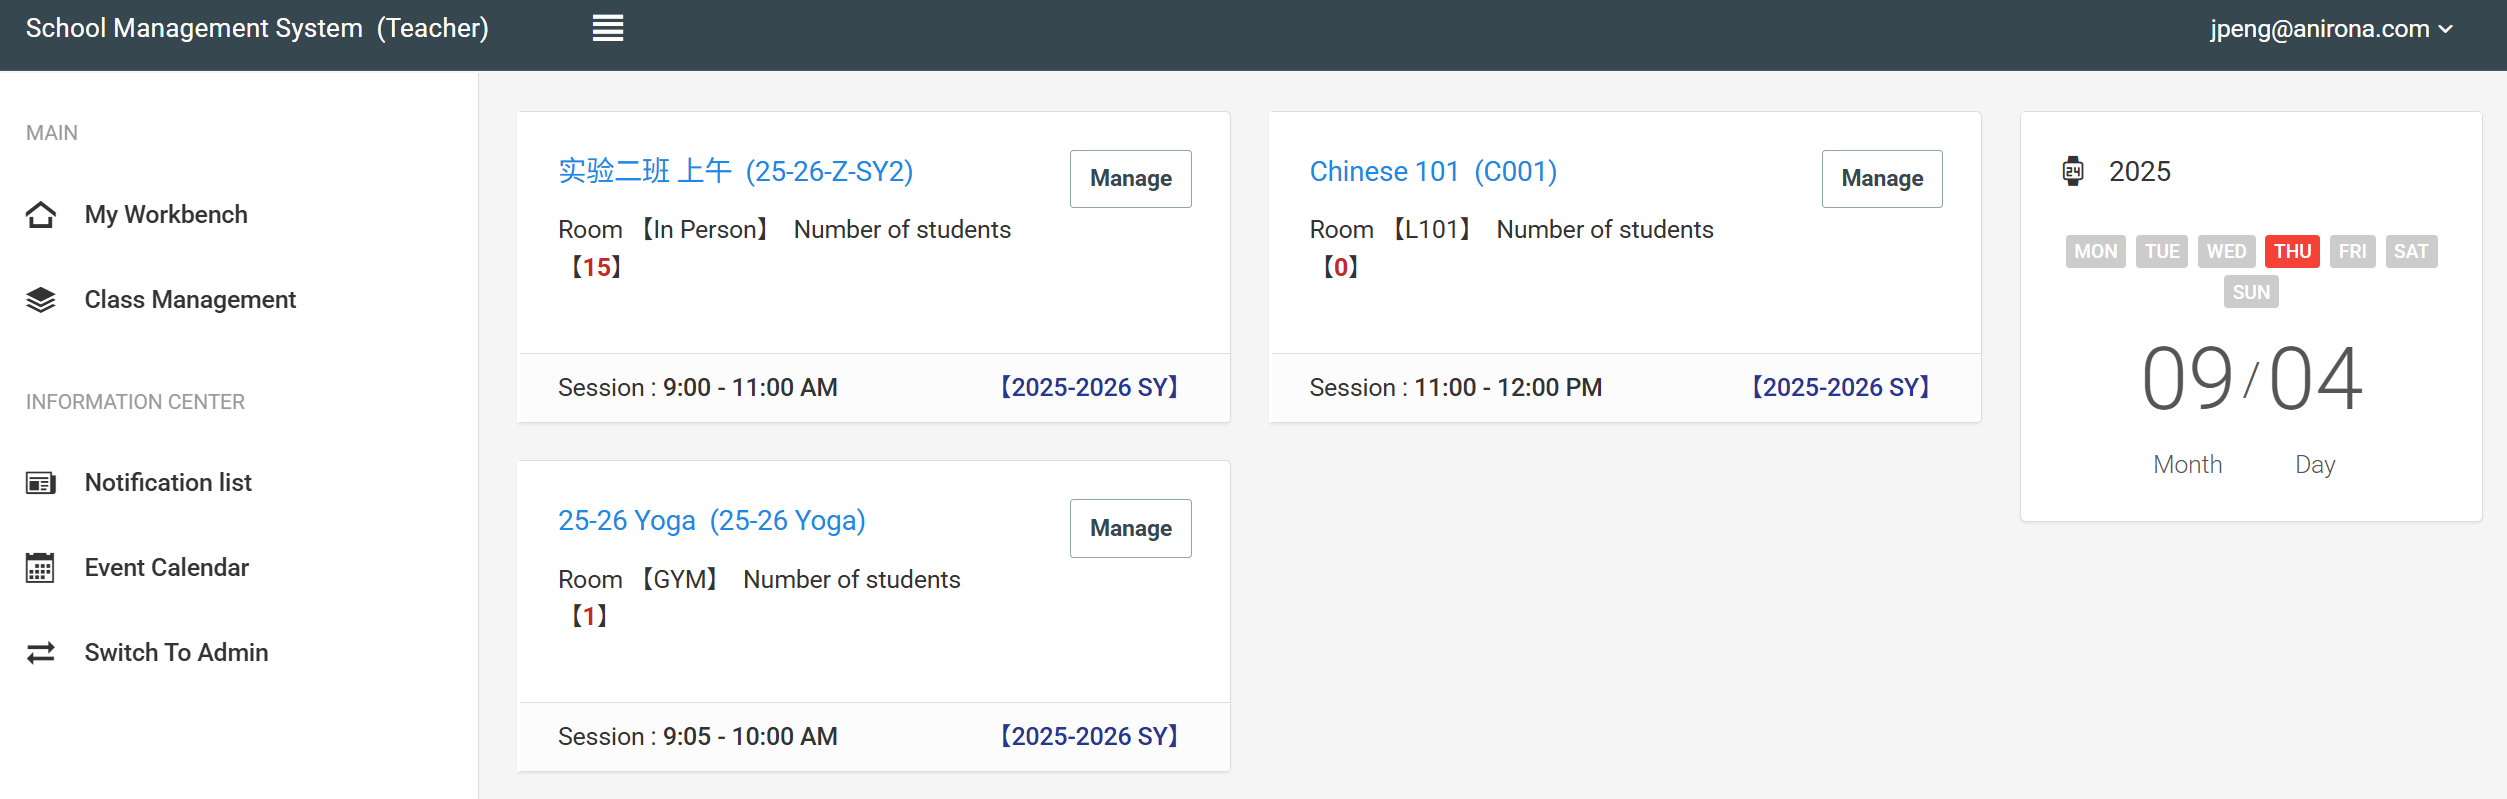Click Manage button for 25-26 Yoga
The image size is (2507, 799).
click(x=1130, y=528)
